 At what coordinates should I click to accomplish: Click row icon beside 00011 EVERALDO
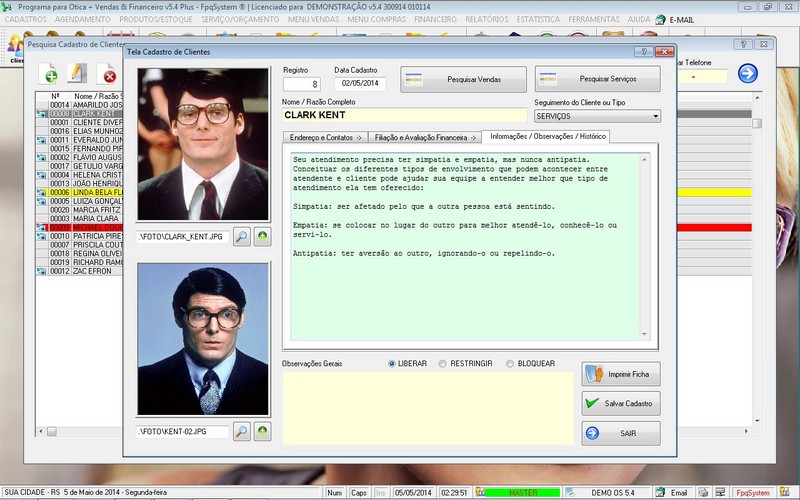[41, 140]
